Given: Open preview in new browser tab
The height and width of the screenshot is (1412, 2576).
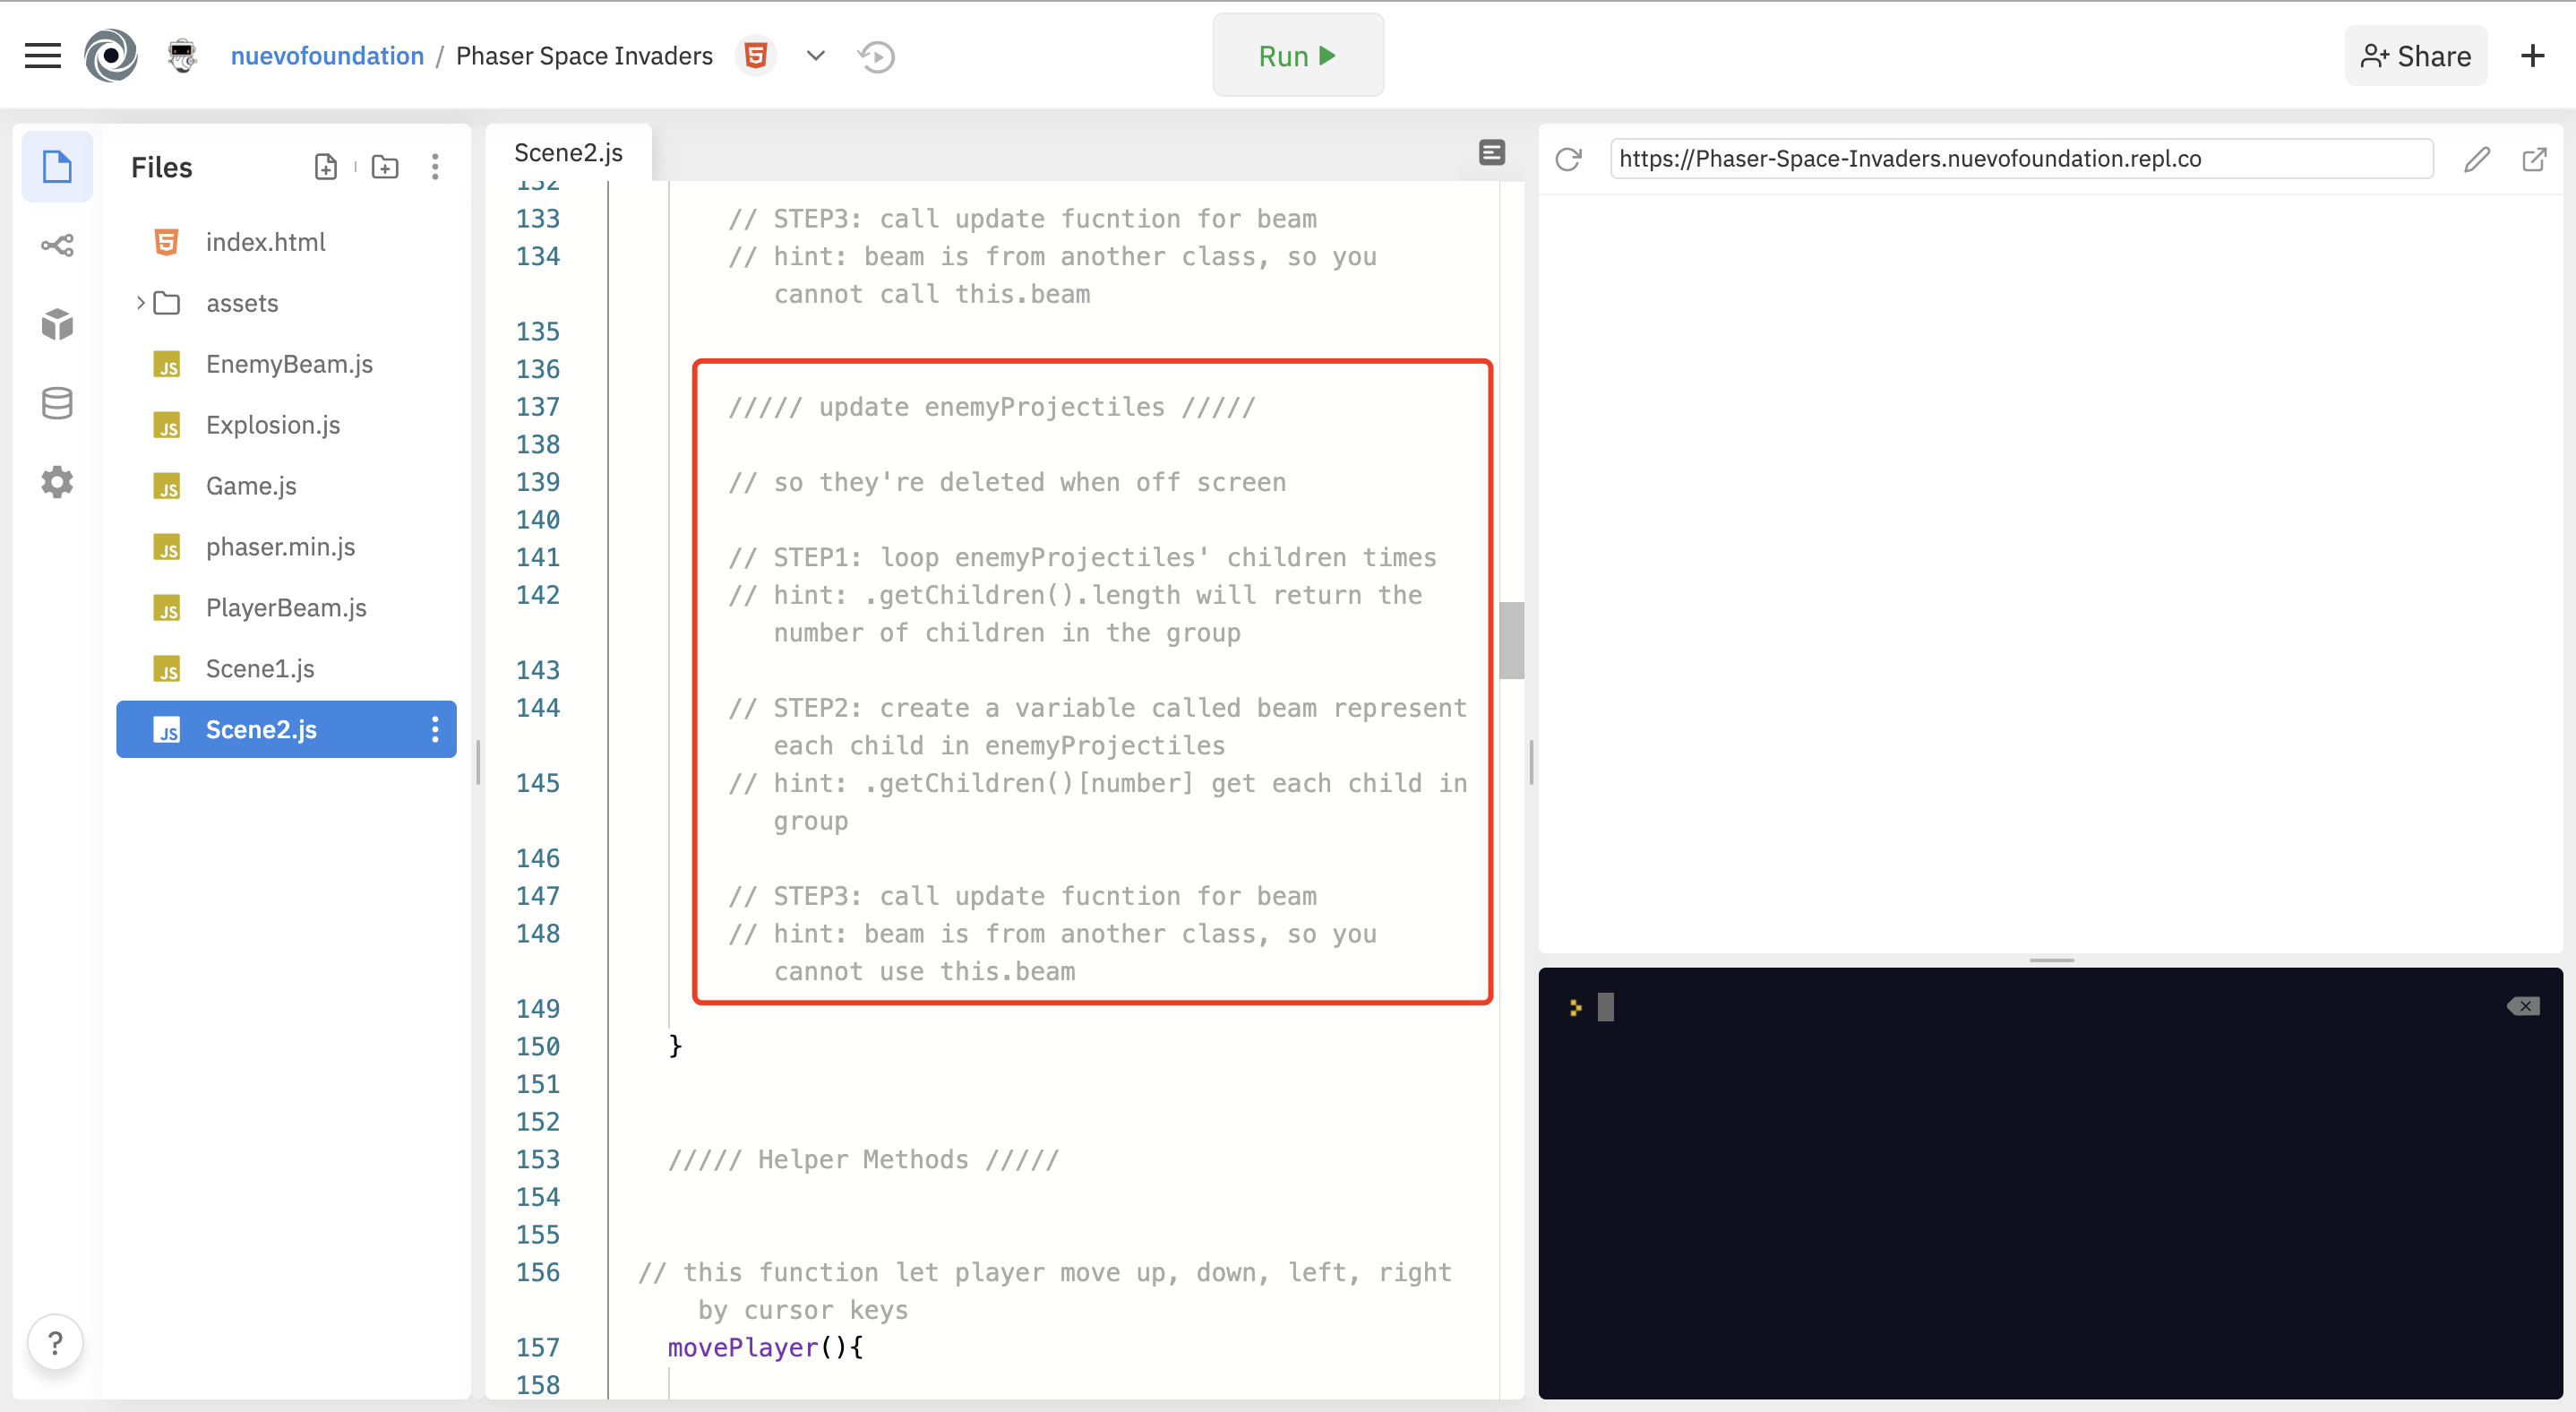Looking at the screenshot, I should pos(2534,159).
